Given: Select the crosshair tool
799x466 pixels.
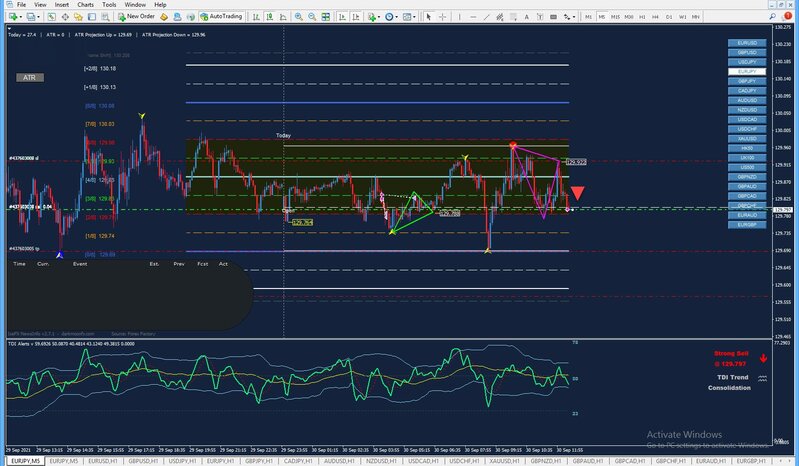Looking at the screenshot, I should click(442, 17).
